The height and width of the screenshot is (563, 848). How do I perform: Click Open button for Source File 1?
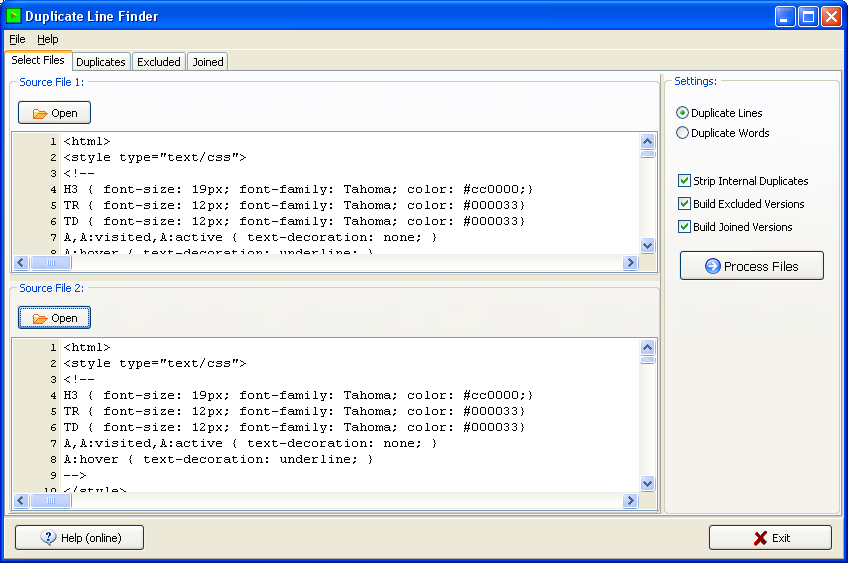54,113
